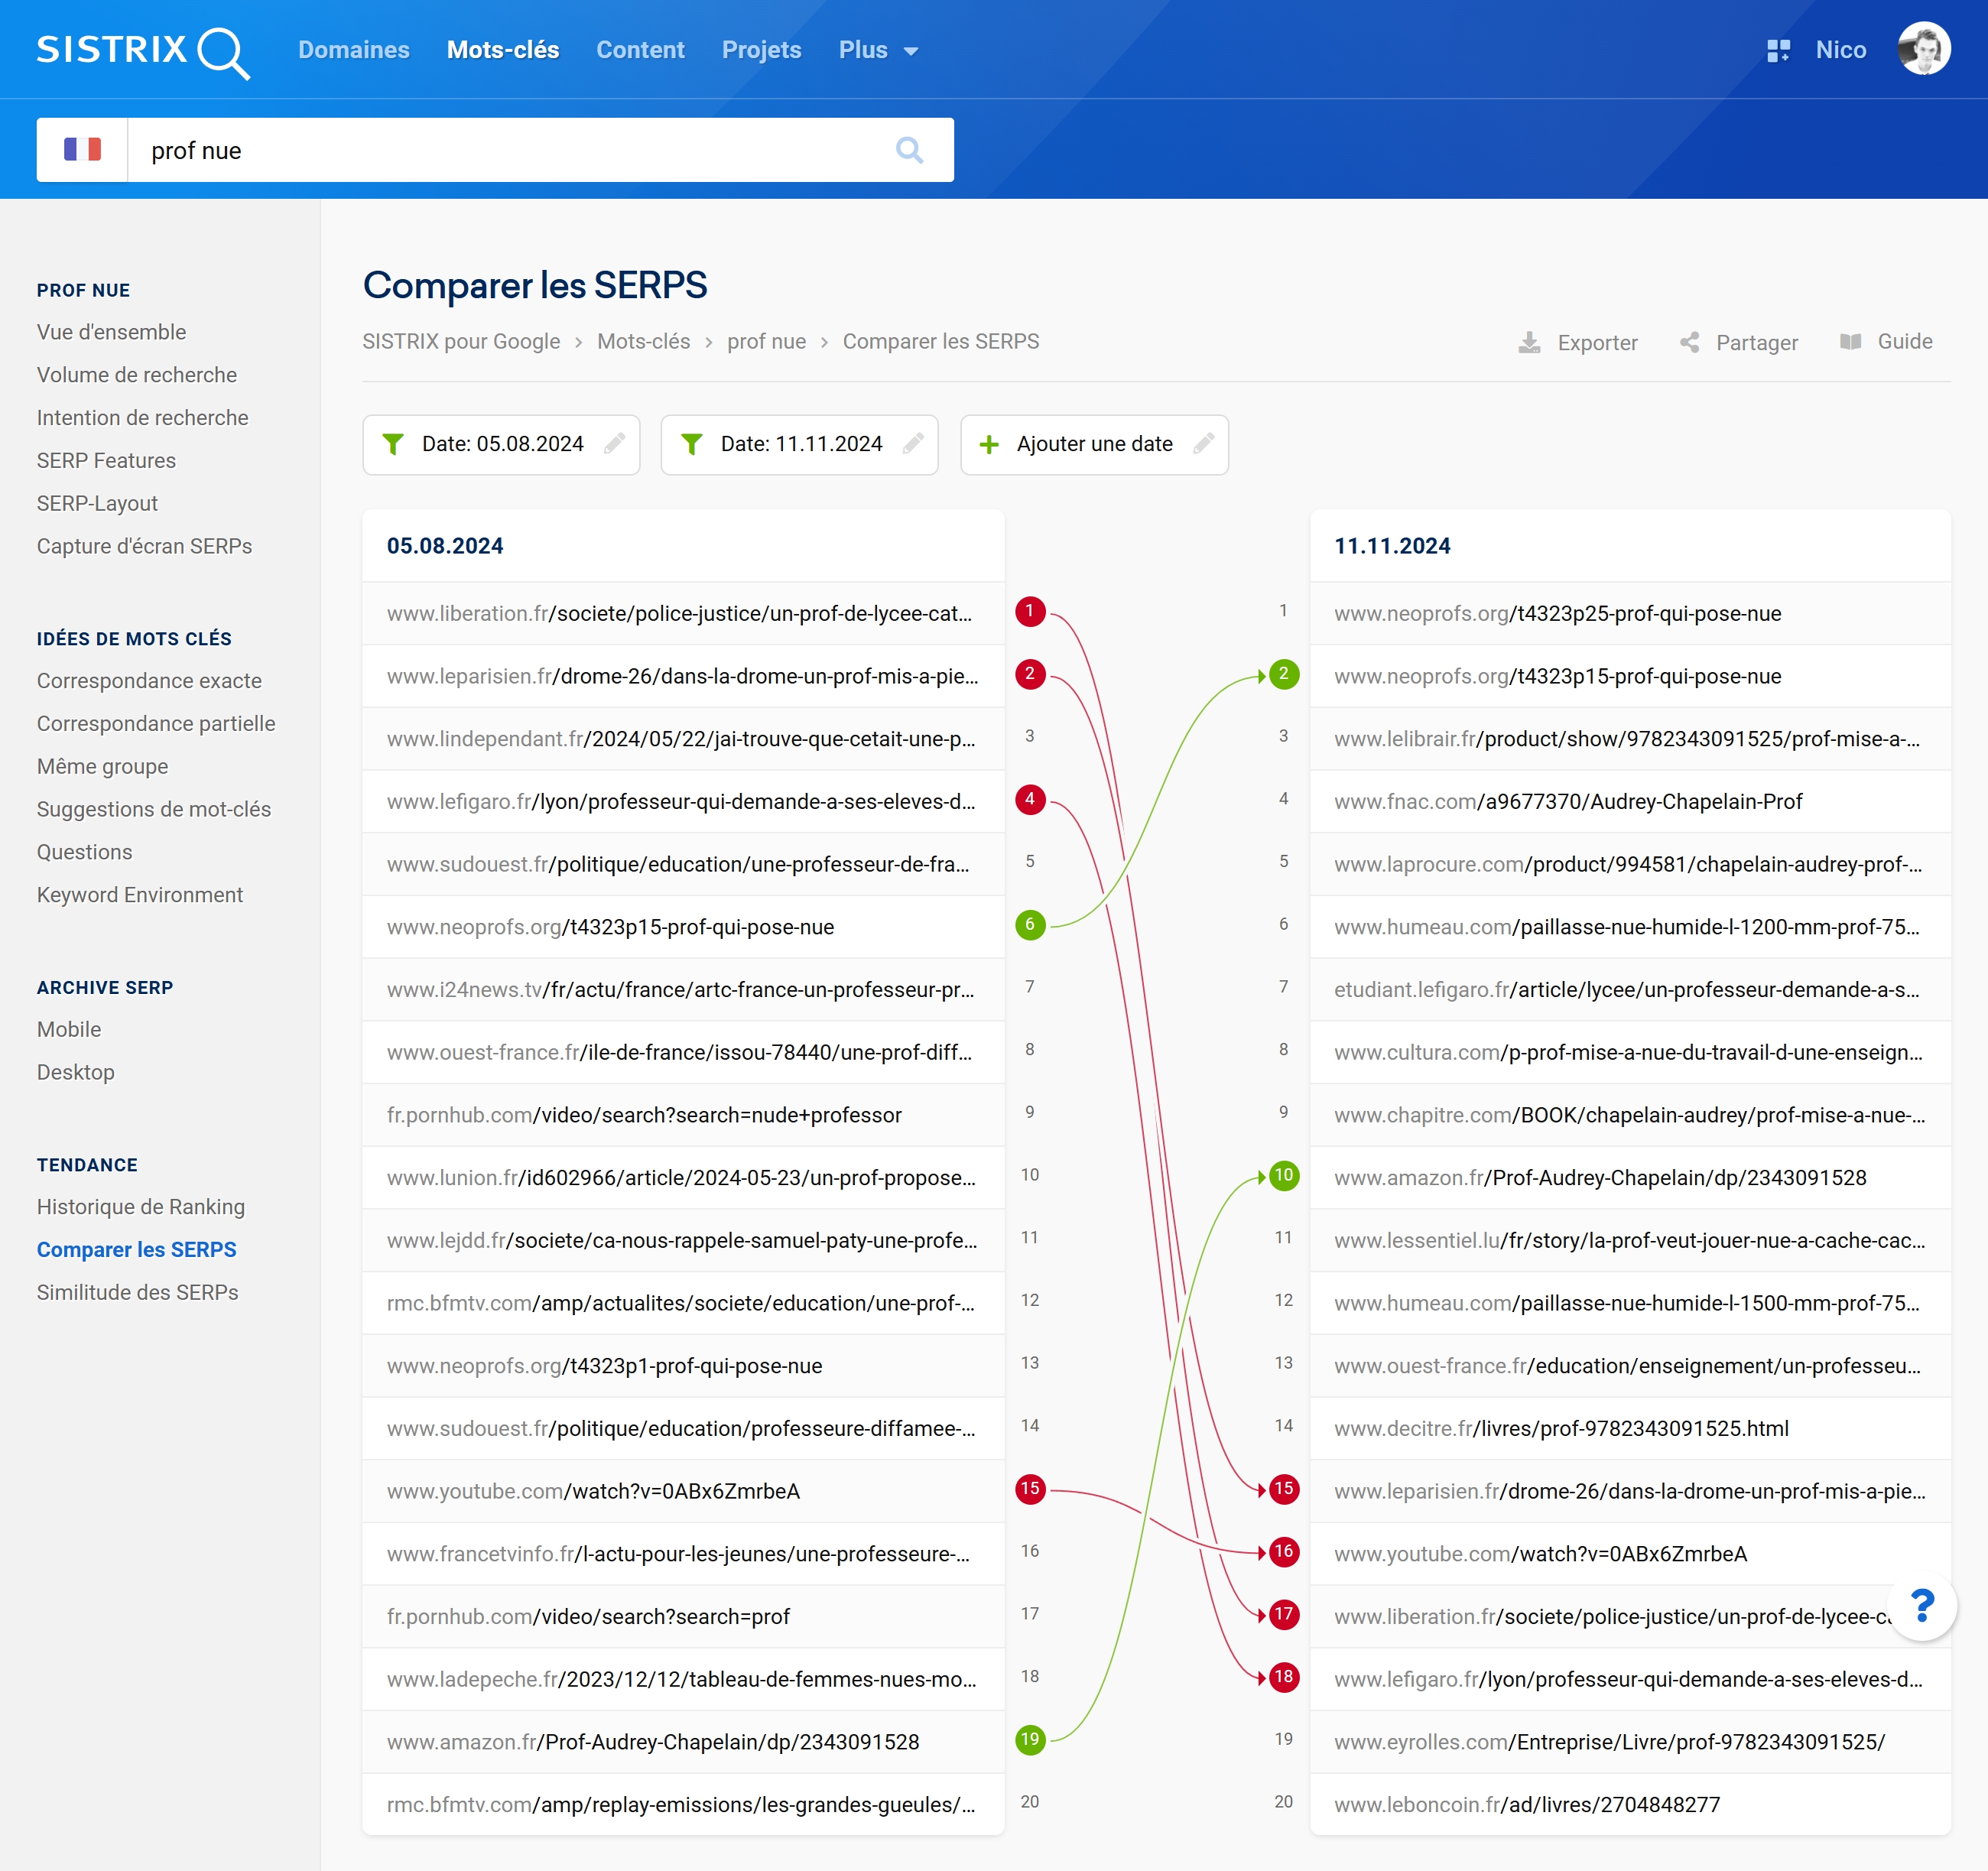The width and height of the screenshot is (1988, 1871).
Task: Click the green filter icon for 05.08.2024
Action: tap(393, 444)
